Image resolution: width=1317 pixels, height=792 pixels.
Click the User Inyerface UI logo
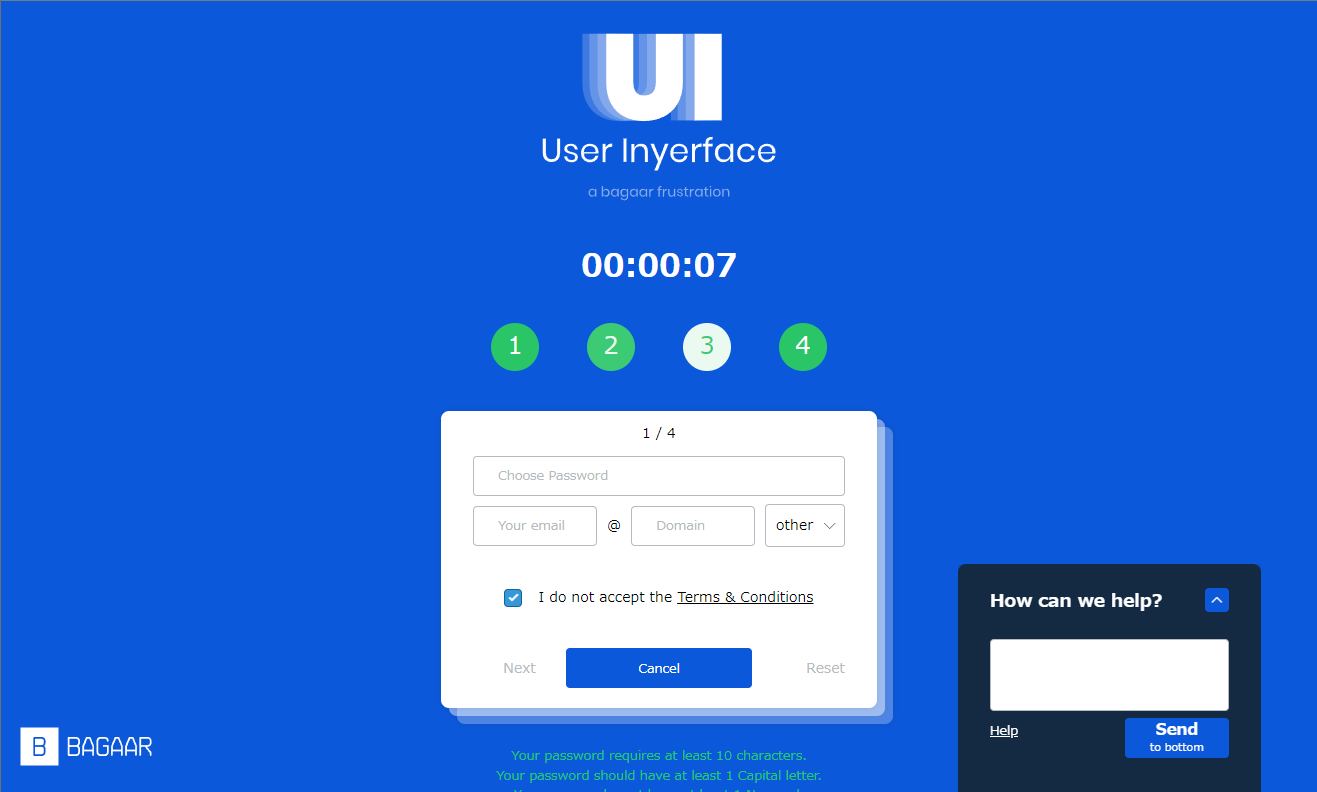click(x=652, y=78)
